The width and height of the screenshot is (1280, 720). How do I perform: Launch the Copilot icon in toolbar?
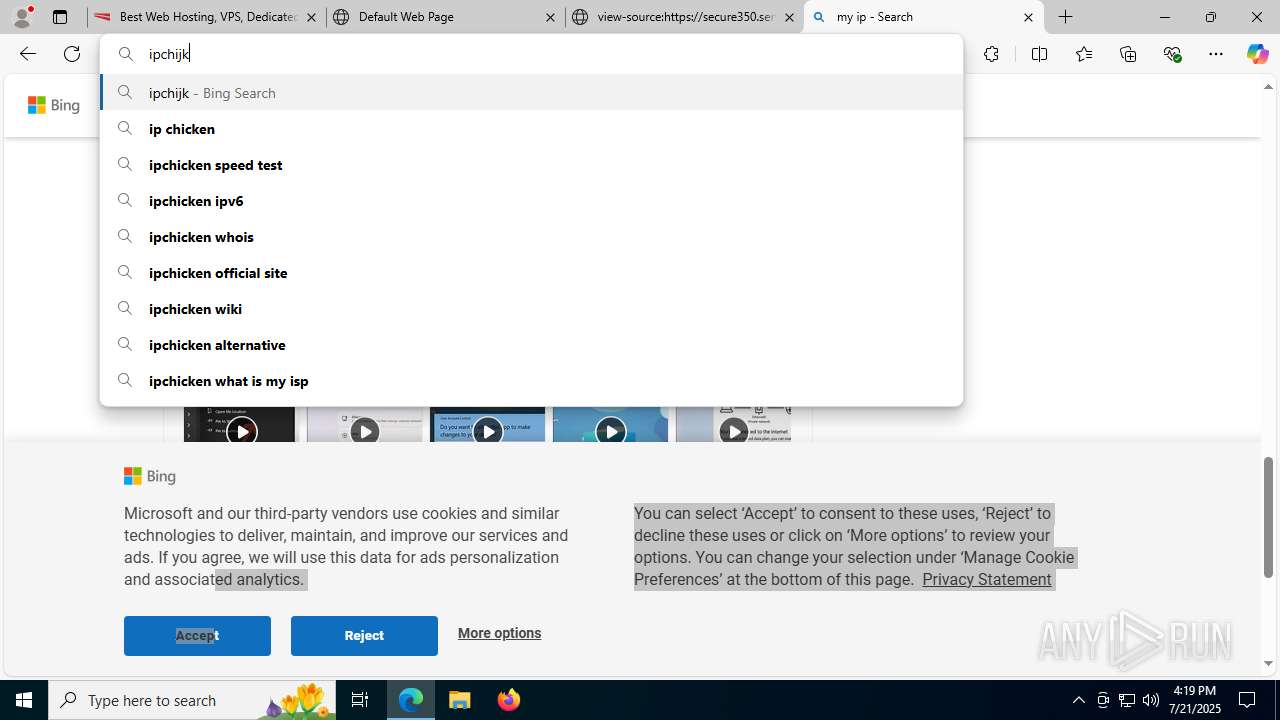tap(1257, 54)
